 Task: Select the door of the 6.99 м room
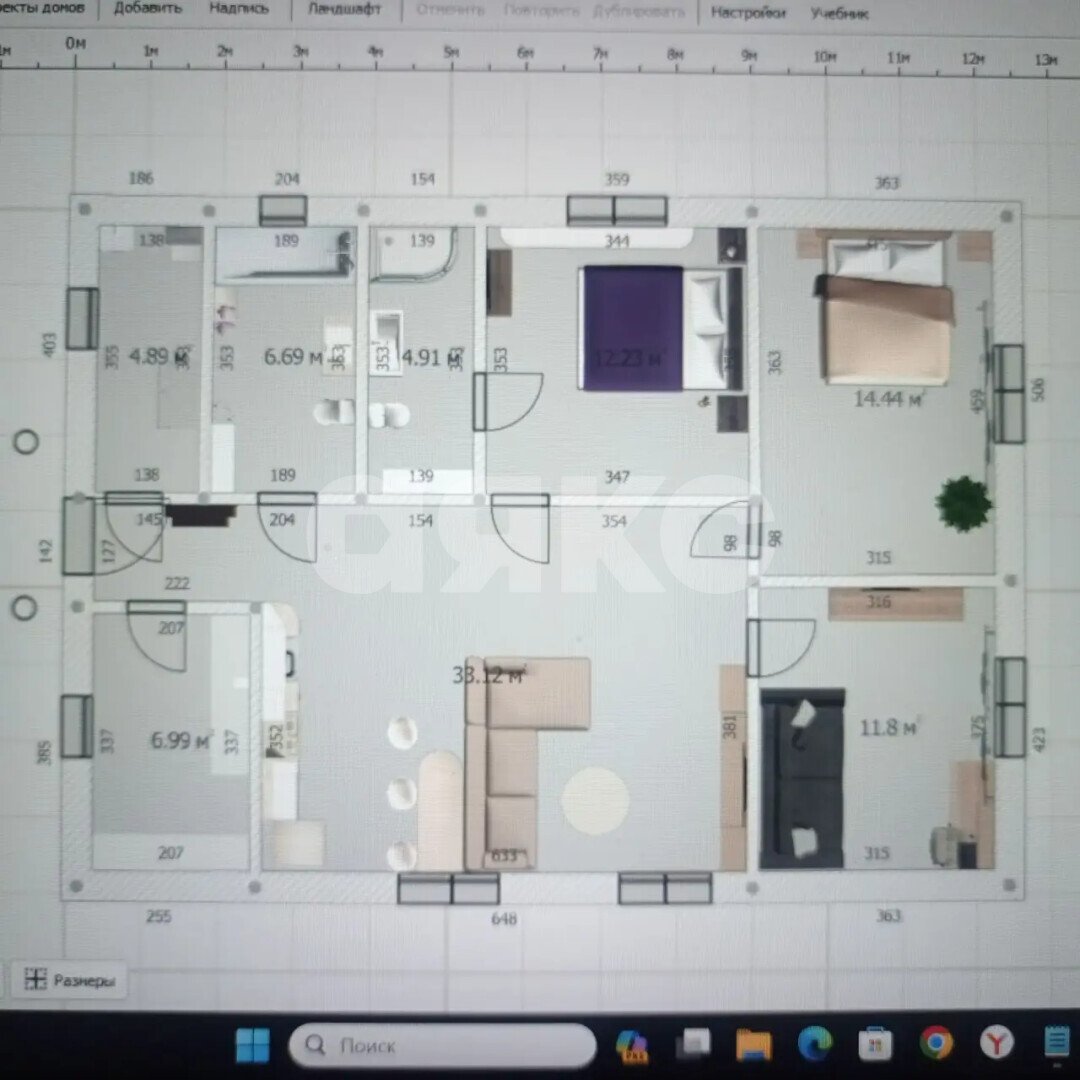coord(156,635)
